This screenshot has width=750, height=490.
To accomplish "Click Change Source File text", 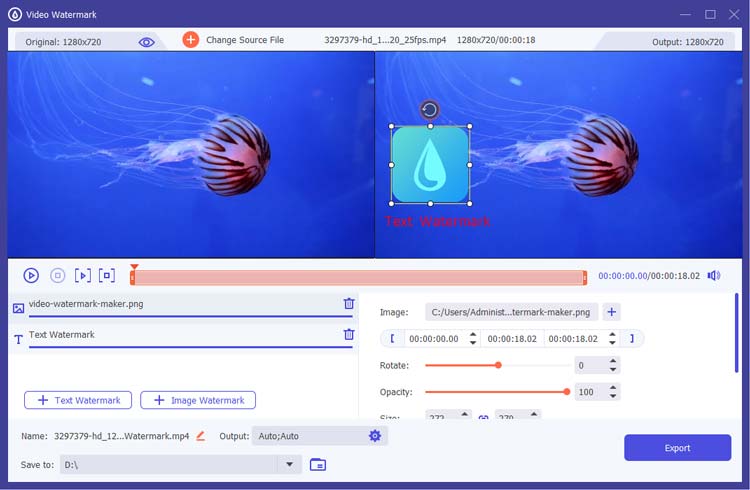I will (245, 40).
